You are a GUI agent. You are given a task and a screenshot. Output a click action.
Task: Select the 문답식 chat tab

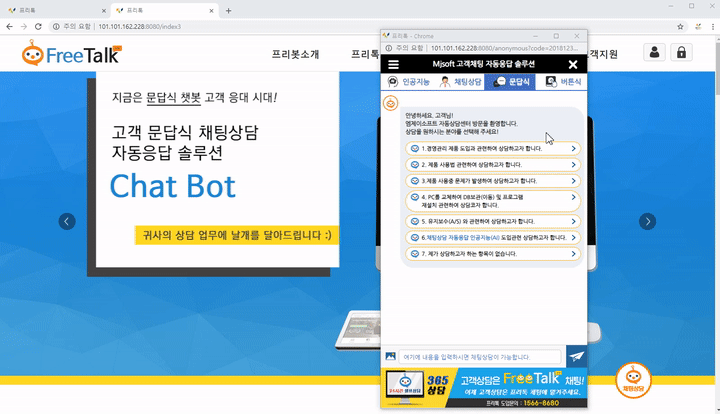(510, 82)
